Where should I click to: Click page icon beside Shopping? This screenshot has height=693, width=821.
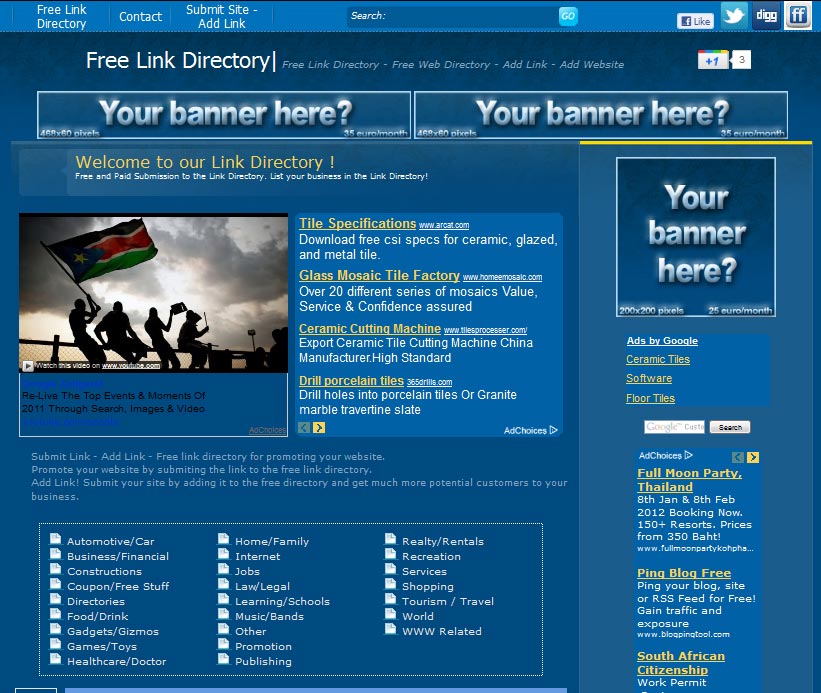[391, 584]
